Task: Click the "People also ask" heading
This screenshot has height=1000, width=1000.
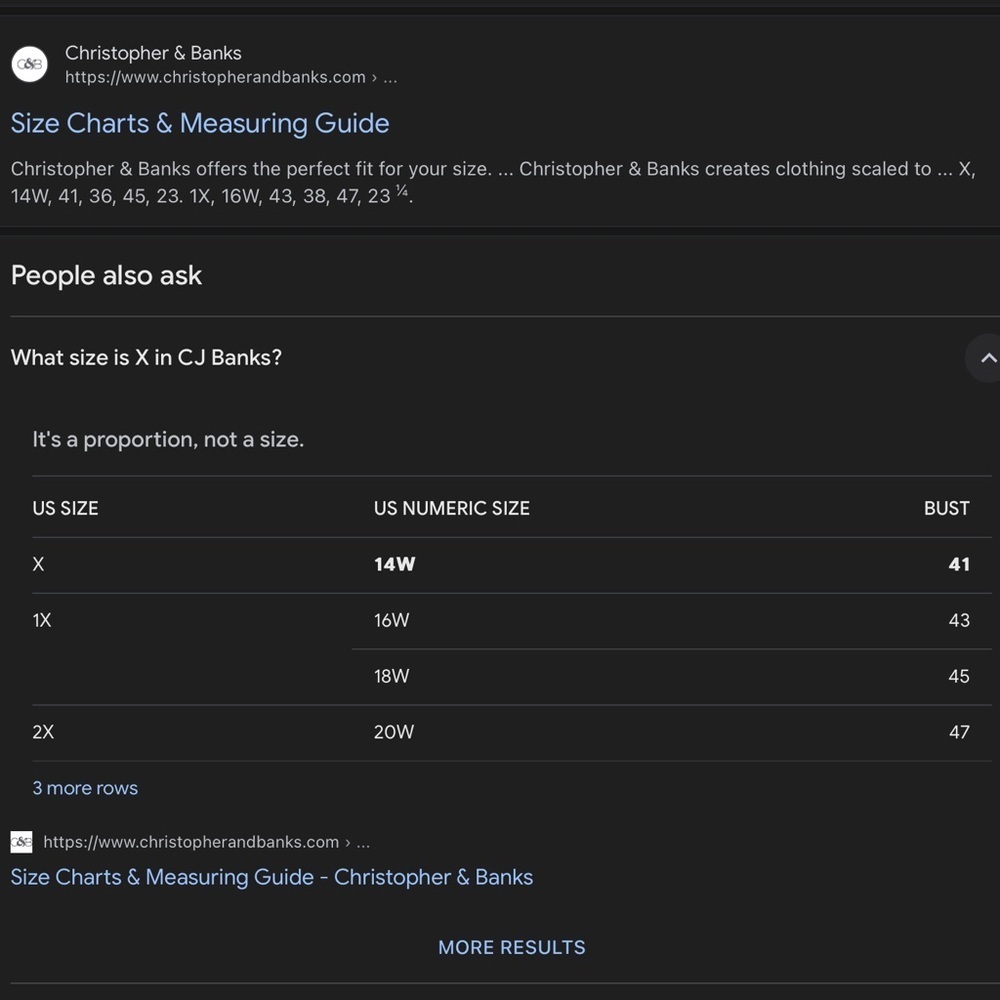Action: coord(106,276)
